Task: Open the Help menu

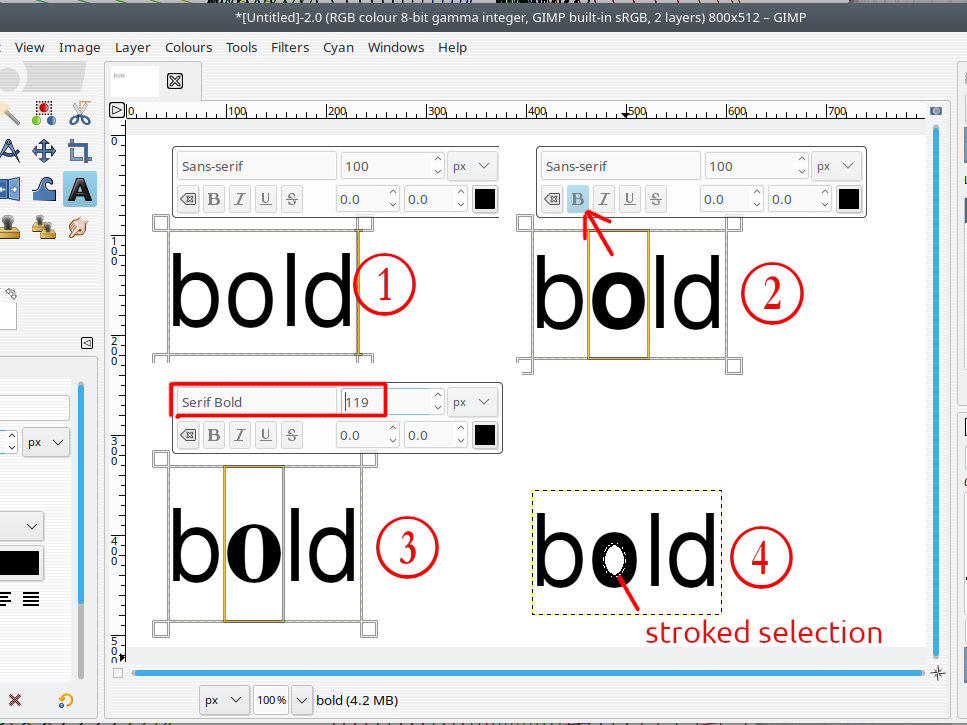Action: coord(452,47)
